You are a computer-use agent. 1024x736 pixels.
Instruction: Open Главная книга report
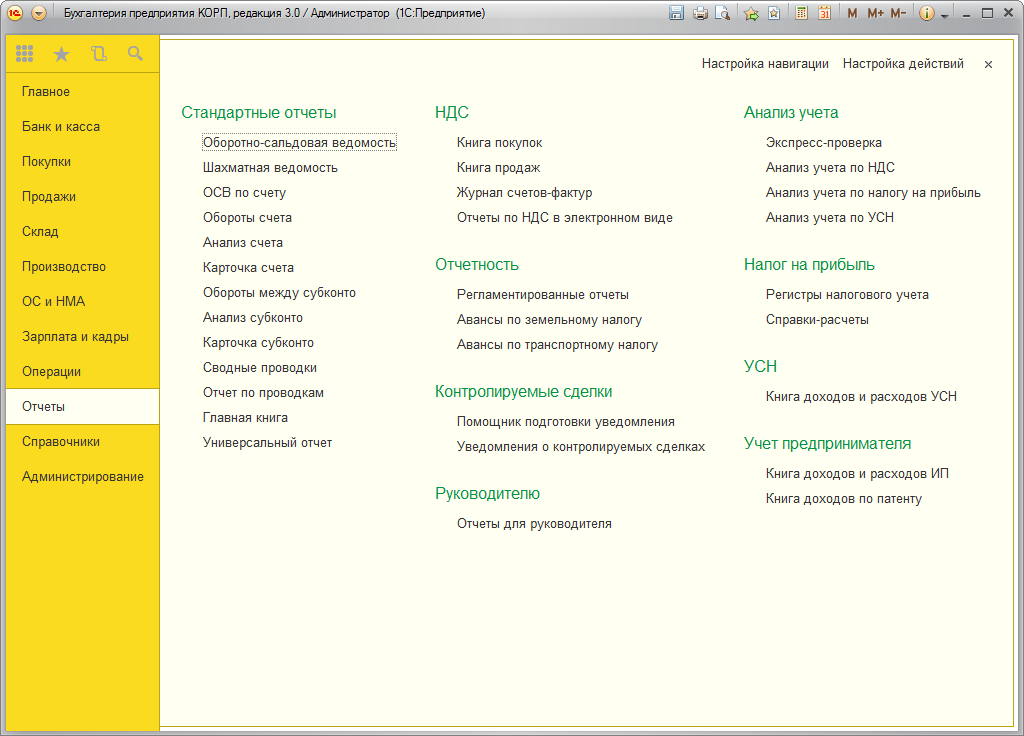point(245,418)
